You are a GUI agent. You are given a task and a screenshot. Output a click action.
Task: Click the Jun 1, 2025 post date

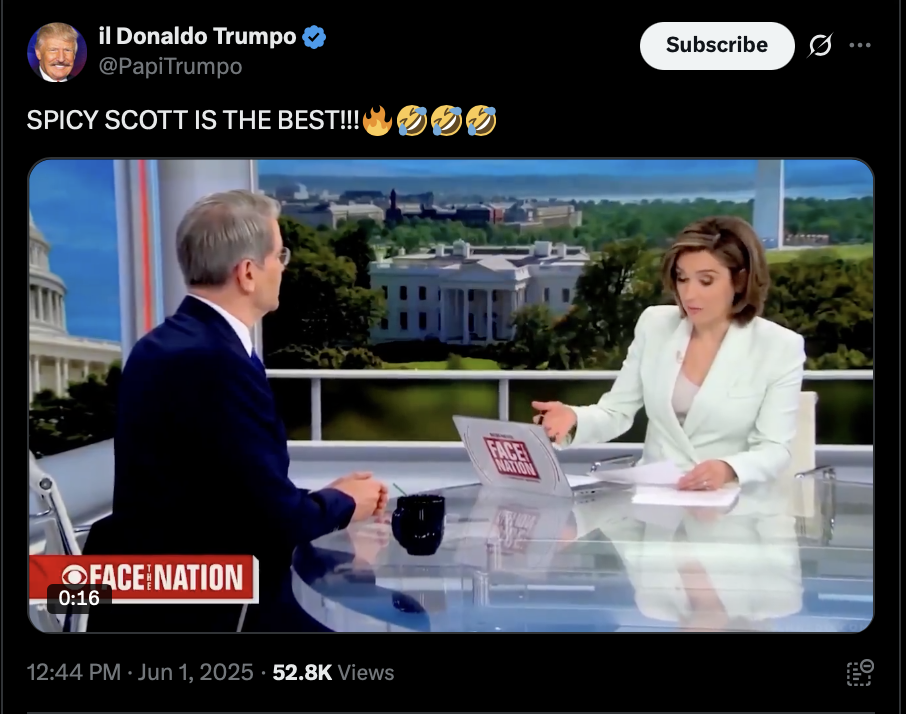point(195,672)
